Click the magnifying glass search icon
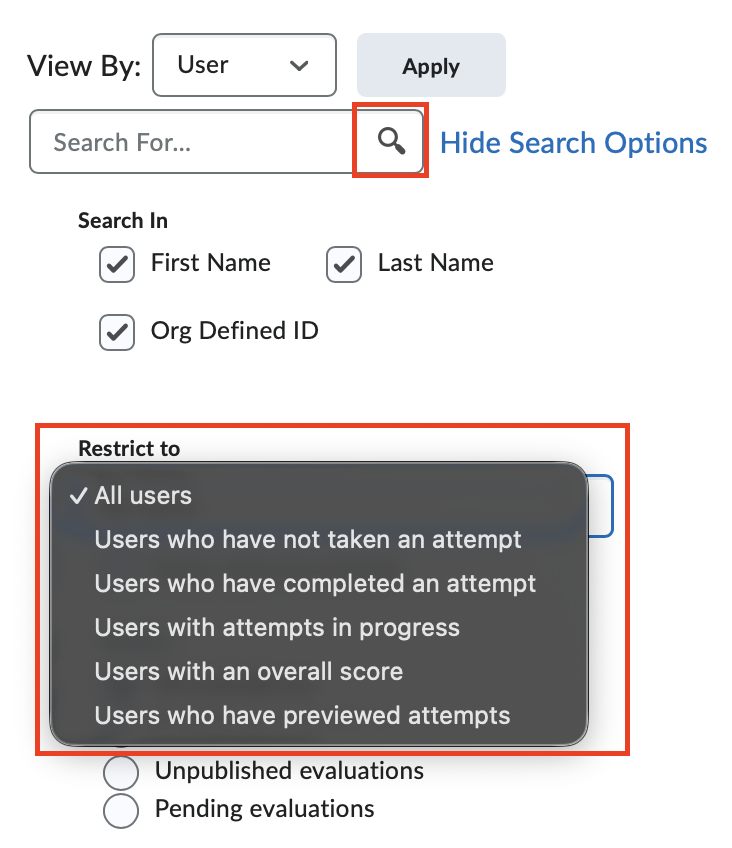Viewport: 732px width, 848px height. 390,140
